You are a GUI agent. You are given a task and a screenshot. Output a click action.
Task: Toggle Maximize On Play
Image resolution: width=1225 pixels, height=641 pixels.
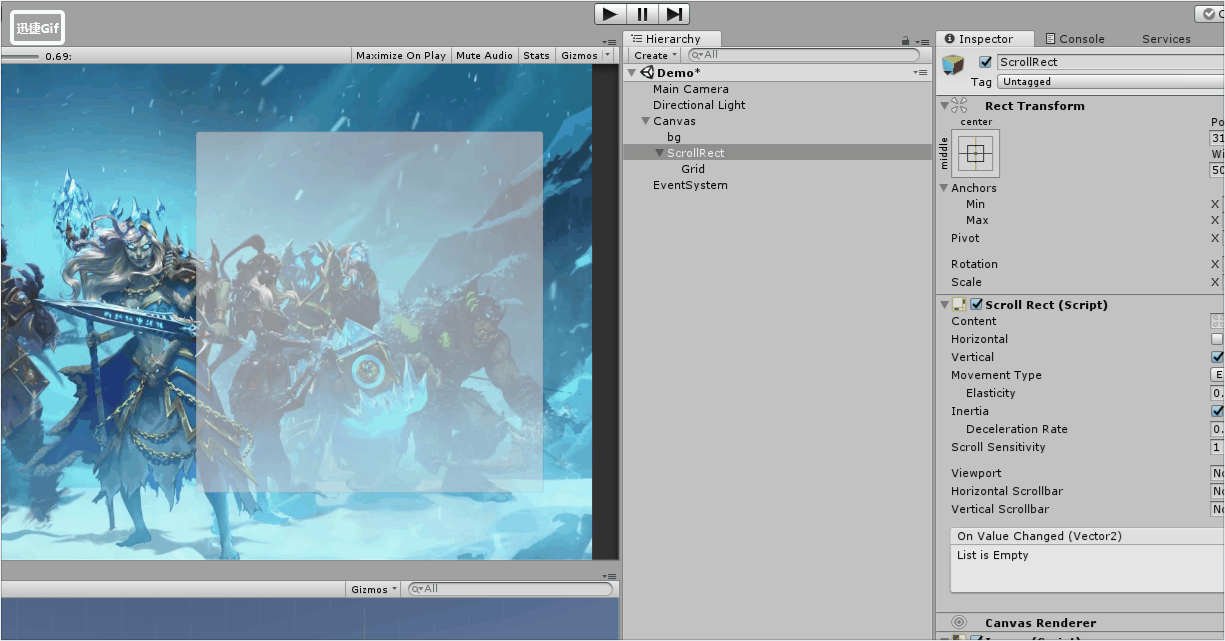401,56
